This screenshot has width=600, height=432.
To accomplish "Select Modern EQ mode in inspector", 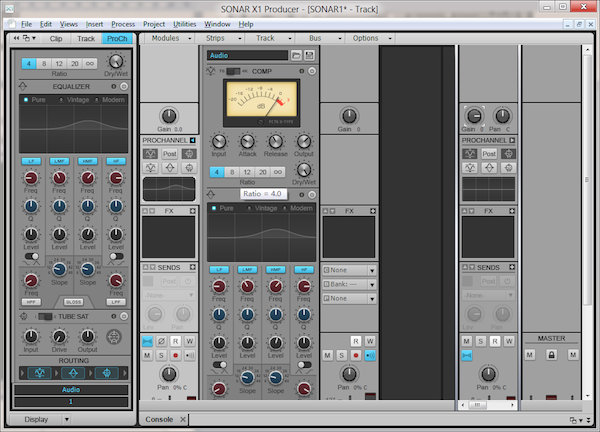I will (x=110, y=100).
